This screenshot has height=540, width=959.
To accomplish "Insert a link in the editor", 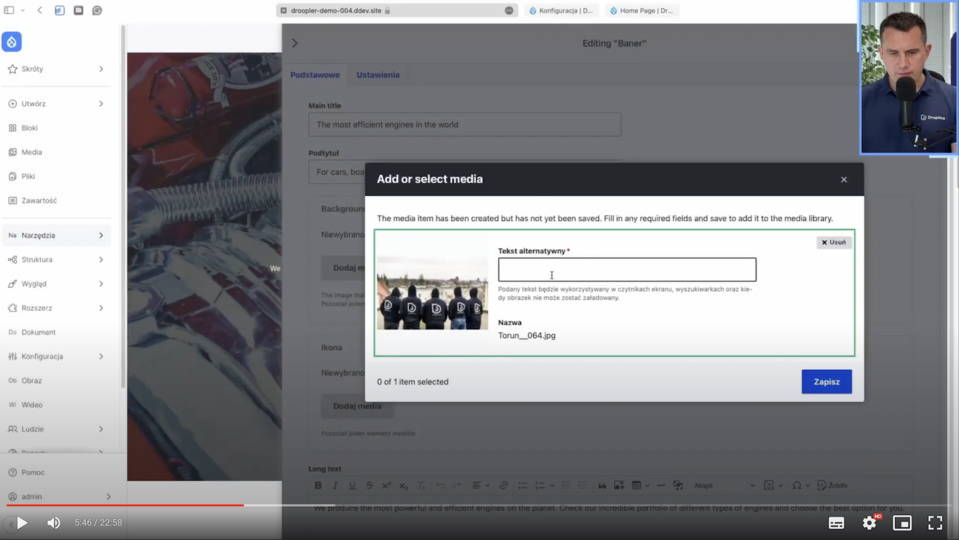I will 503,486.
